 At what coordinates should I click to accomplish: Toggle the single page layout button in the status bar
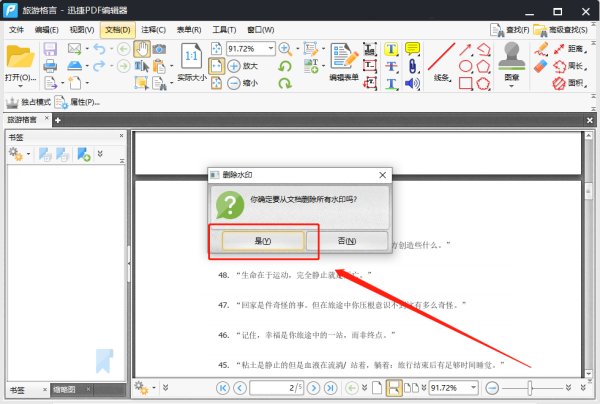pos(377,388)
